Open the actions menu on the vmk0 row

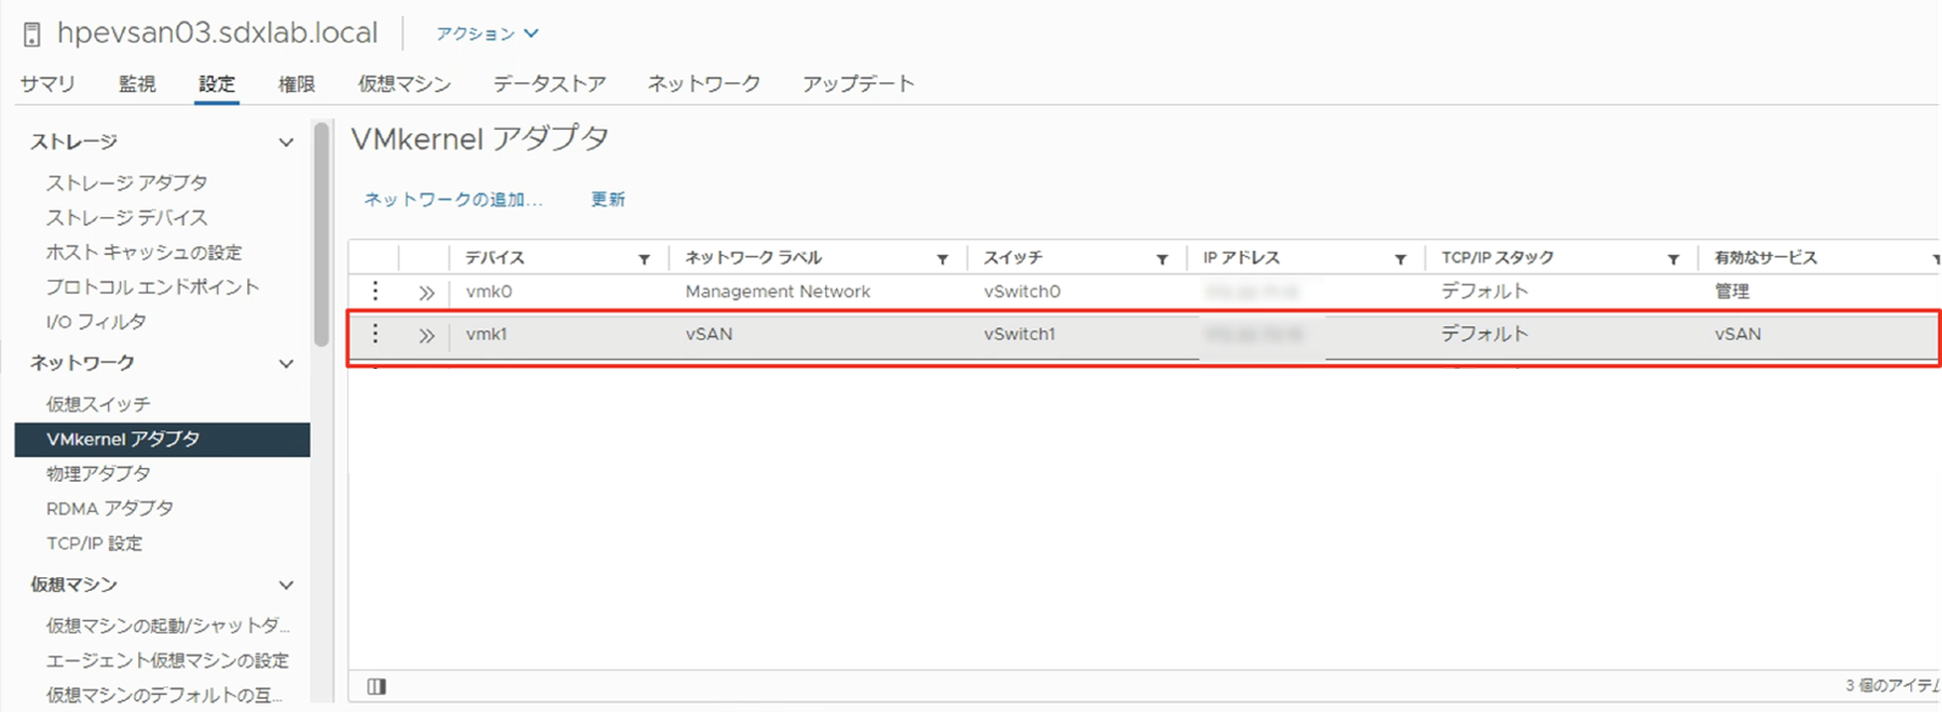point(375,291)
